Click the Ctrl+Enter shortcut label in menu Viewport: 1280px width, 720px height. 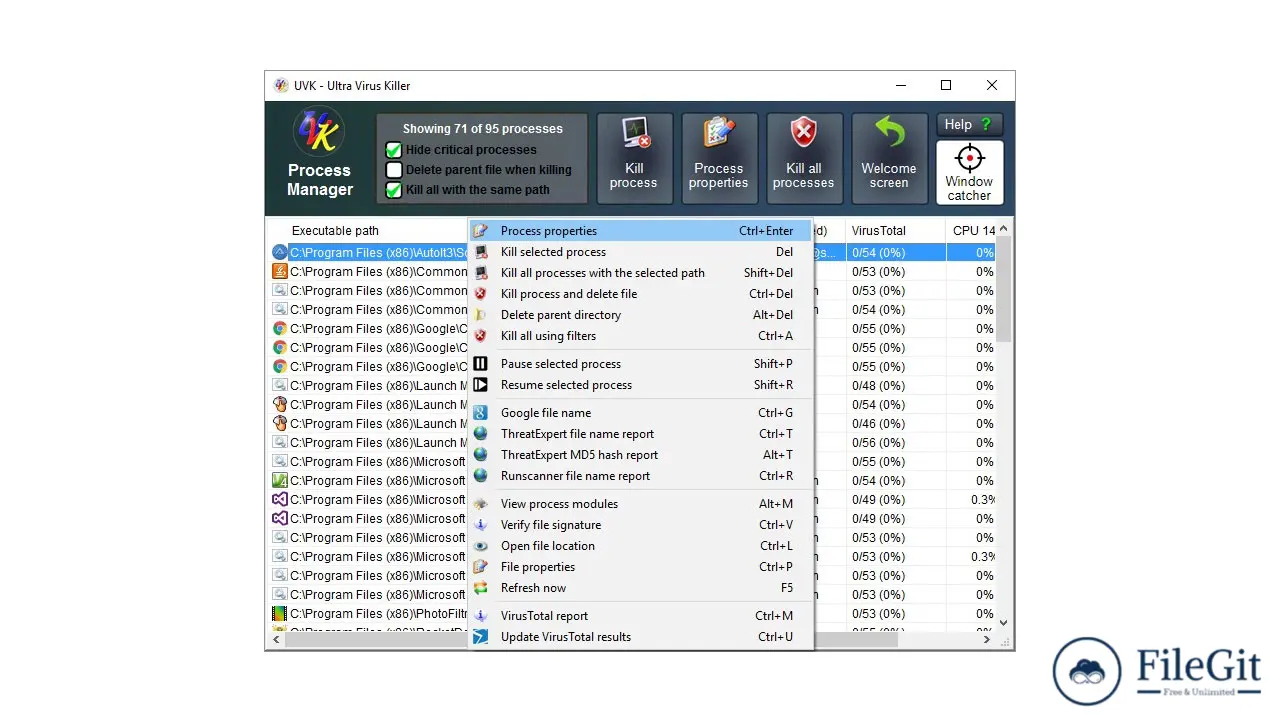click(766, 231)
